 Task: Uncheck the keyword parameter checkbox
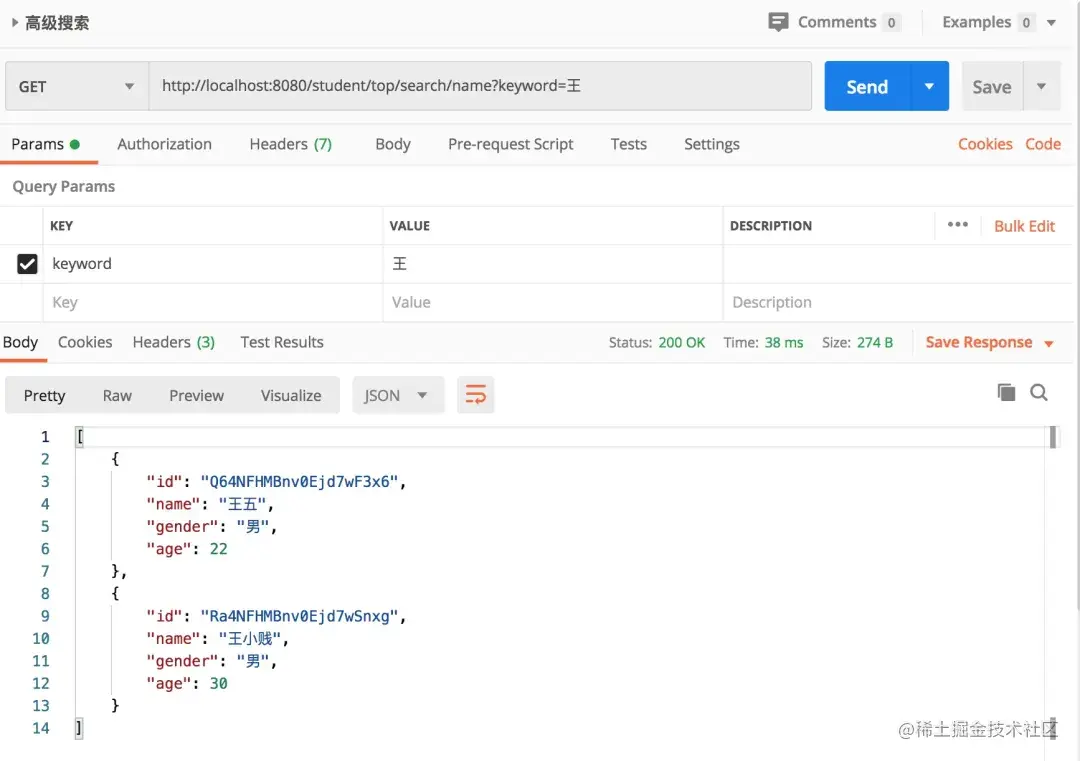click(27, 263)
